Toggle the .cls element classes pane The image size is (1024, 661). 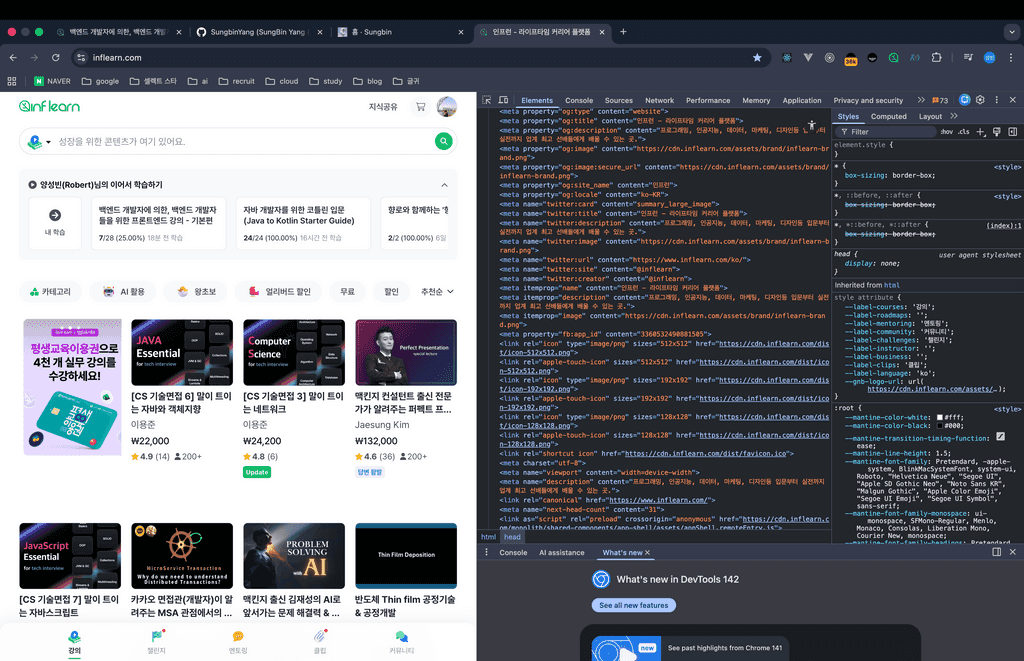pos(964,131)
